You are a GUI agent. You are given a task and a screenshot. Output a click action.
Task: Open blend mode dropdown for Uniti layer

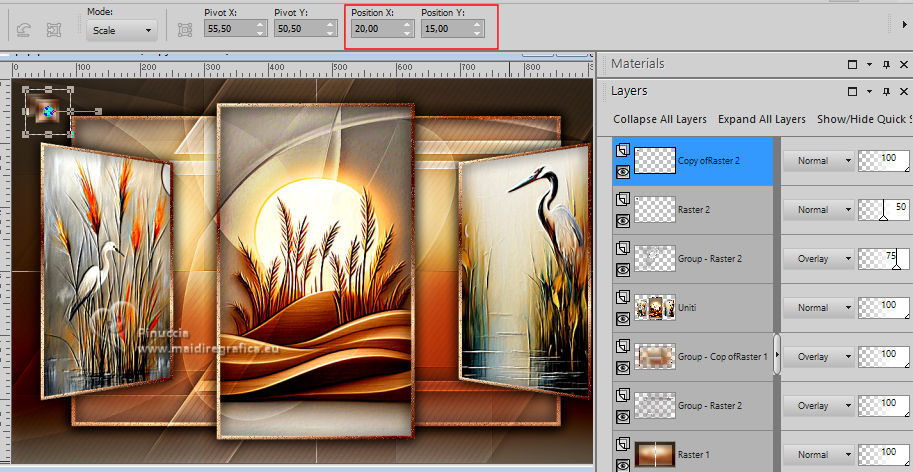point(818,307)
